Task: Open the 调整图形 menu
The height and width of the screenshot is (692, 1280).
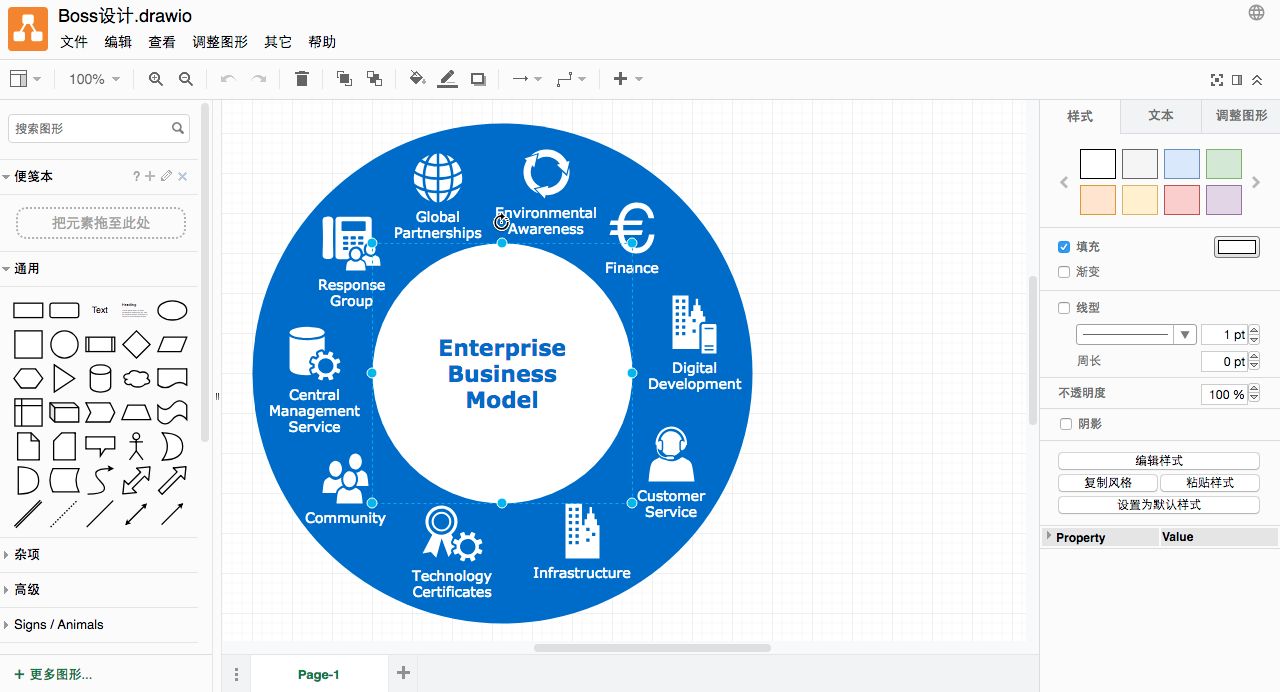Action: click(x=220, y=42)
